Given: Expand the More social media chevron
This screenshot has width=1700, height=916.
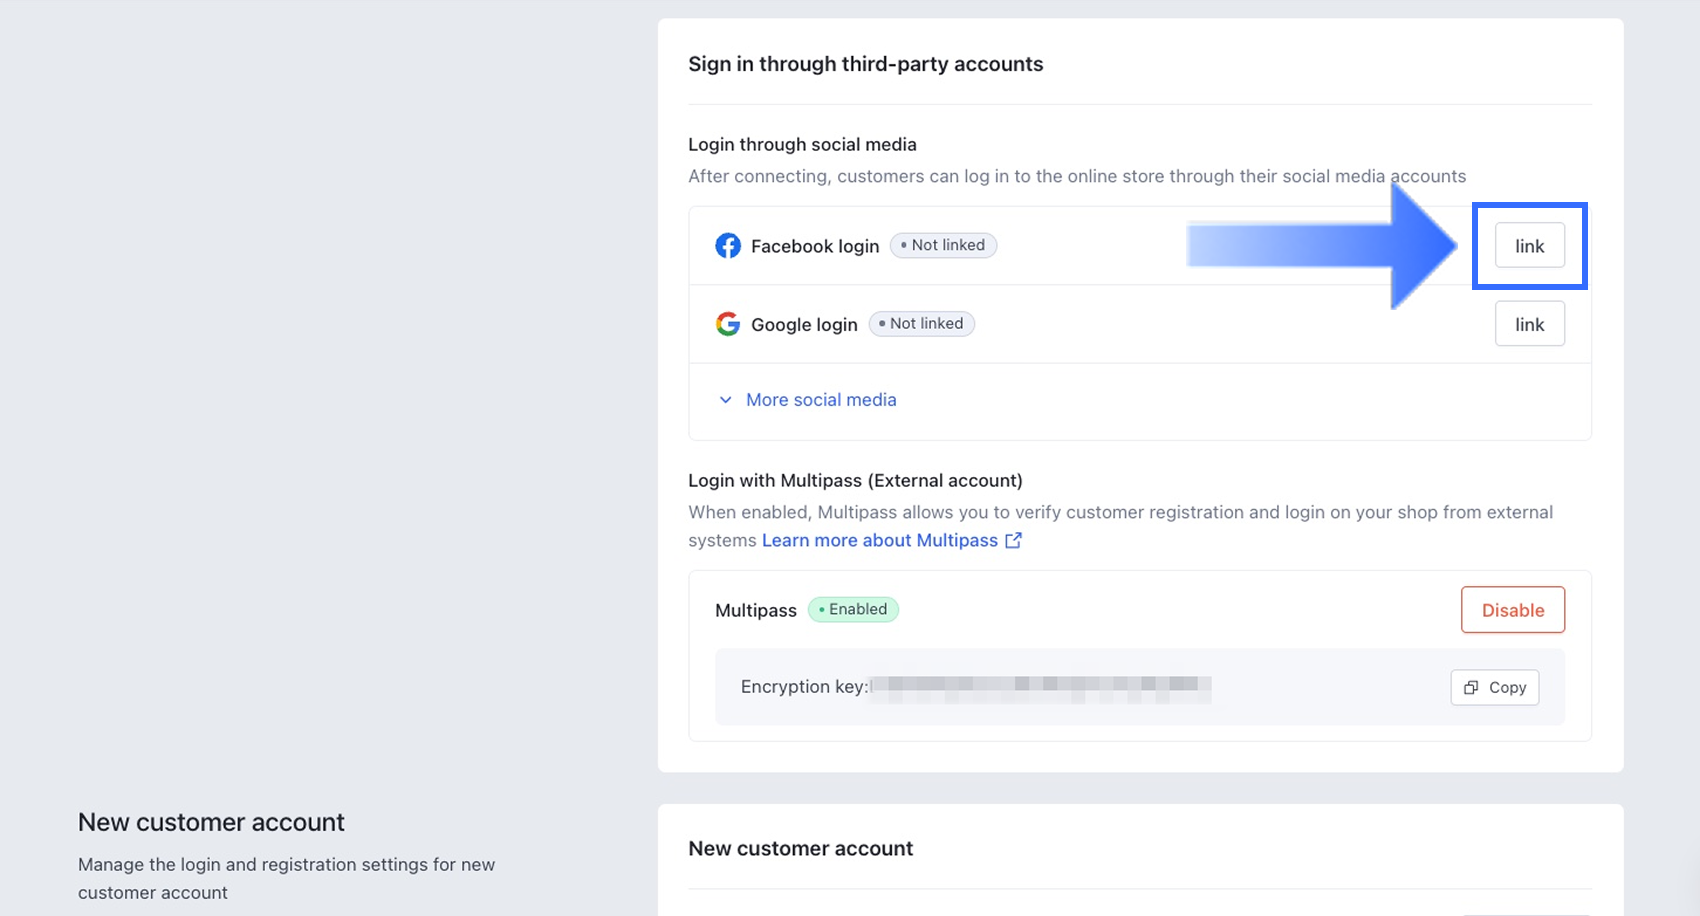Looking at the screenshot, I should (726, 400).
